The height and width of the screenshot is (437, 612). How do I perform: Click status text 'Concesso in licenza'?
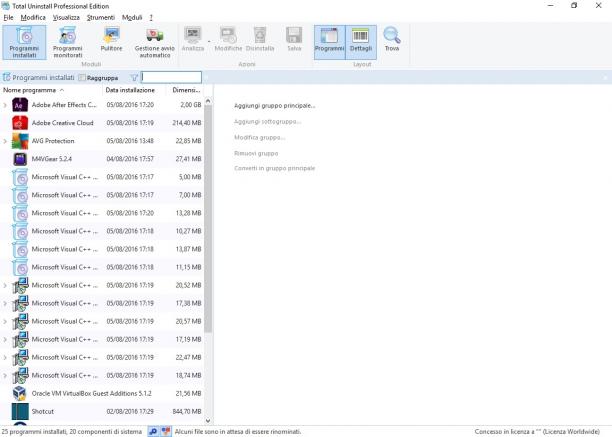pyautogui.click(x=500, y=432)
